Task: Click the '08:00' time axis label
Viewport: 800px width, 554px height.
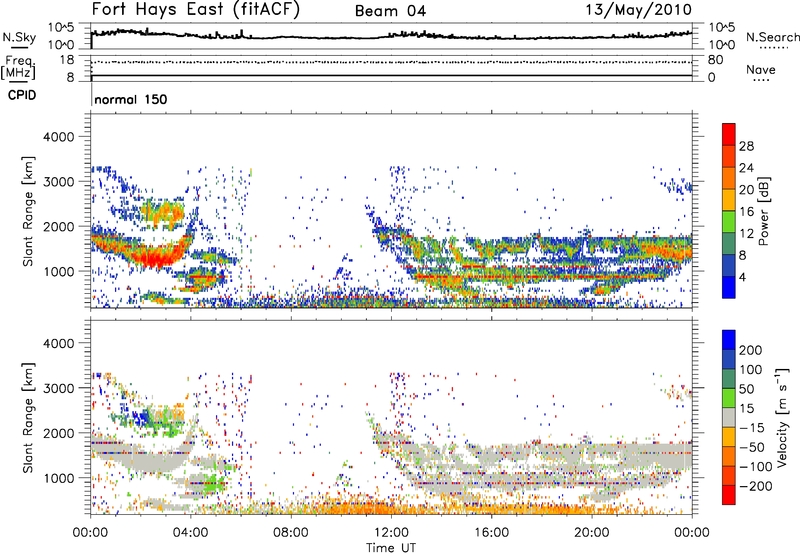Action: [x=290, y=533]
